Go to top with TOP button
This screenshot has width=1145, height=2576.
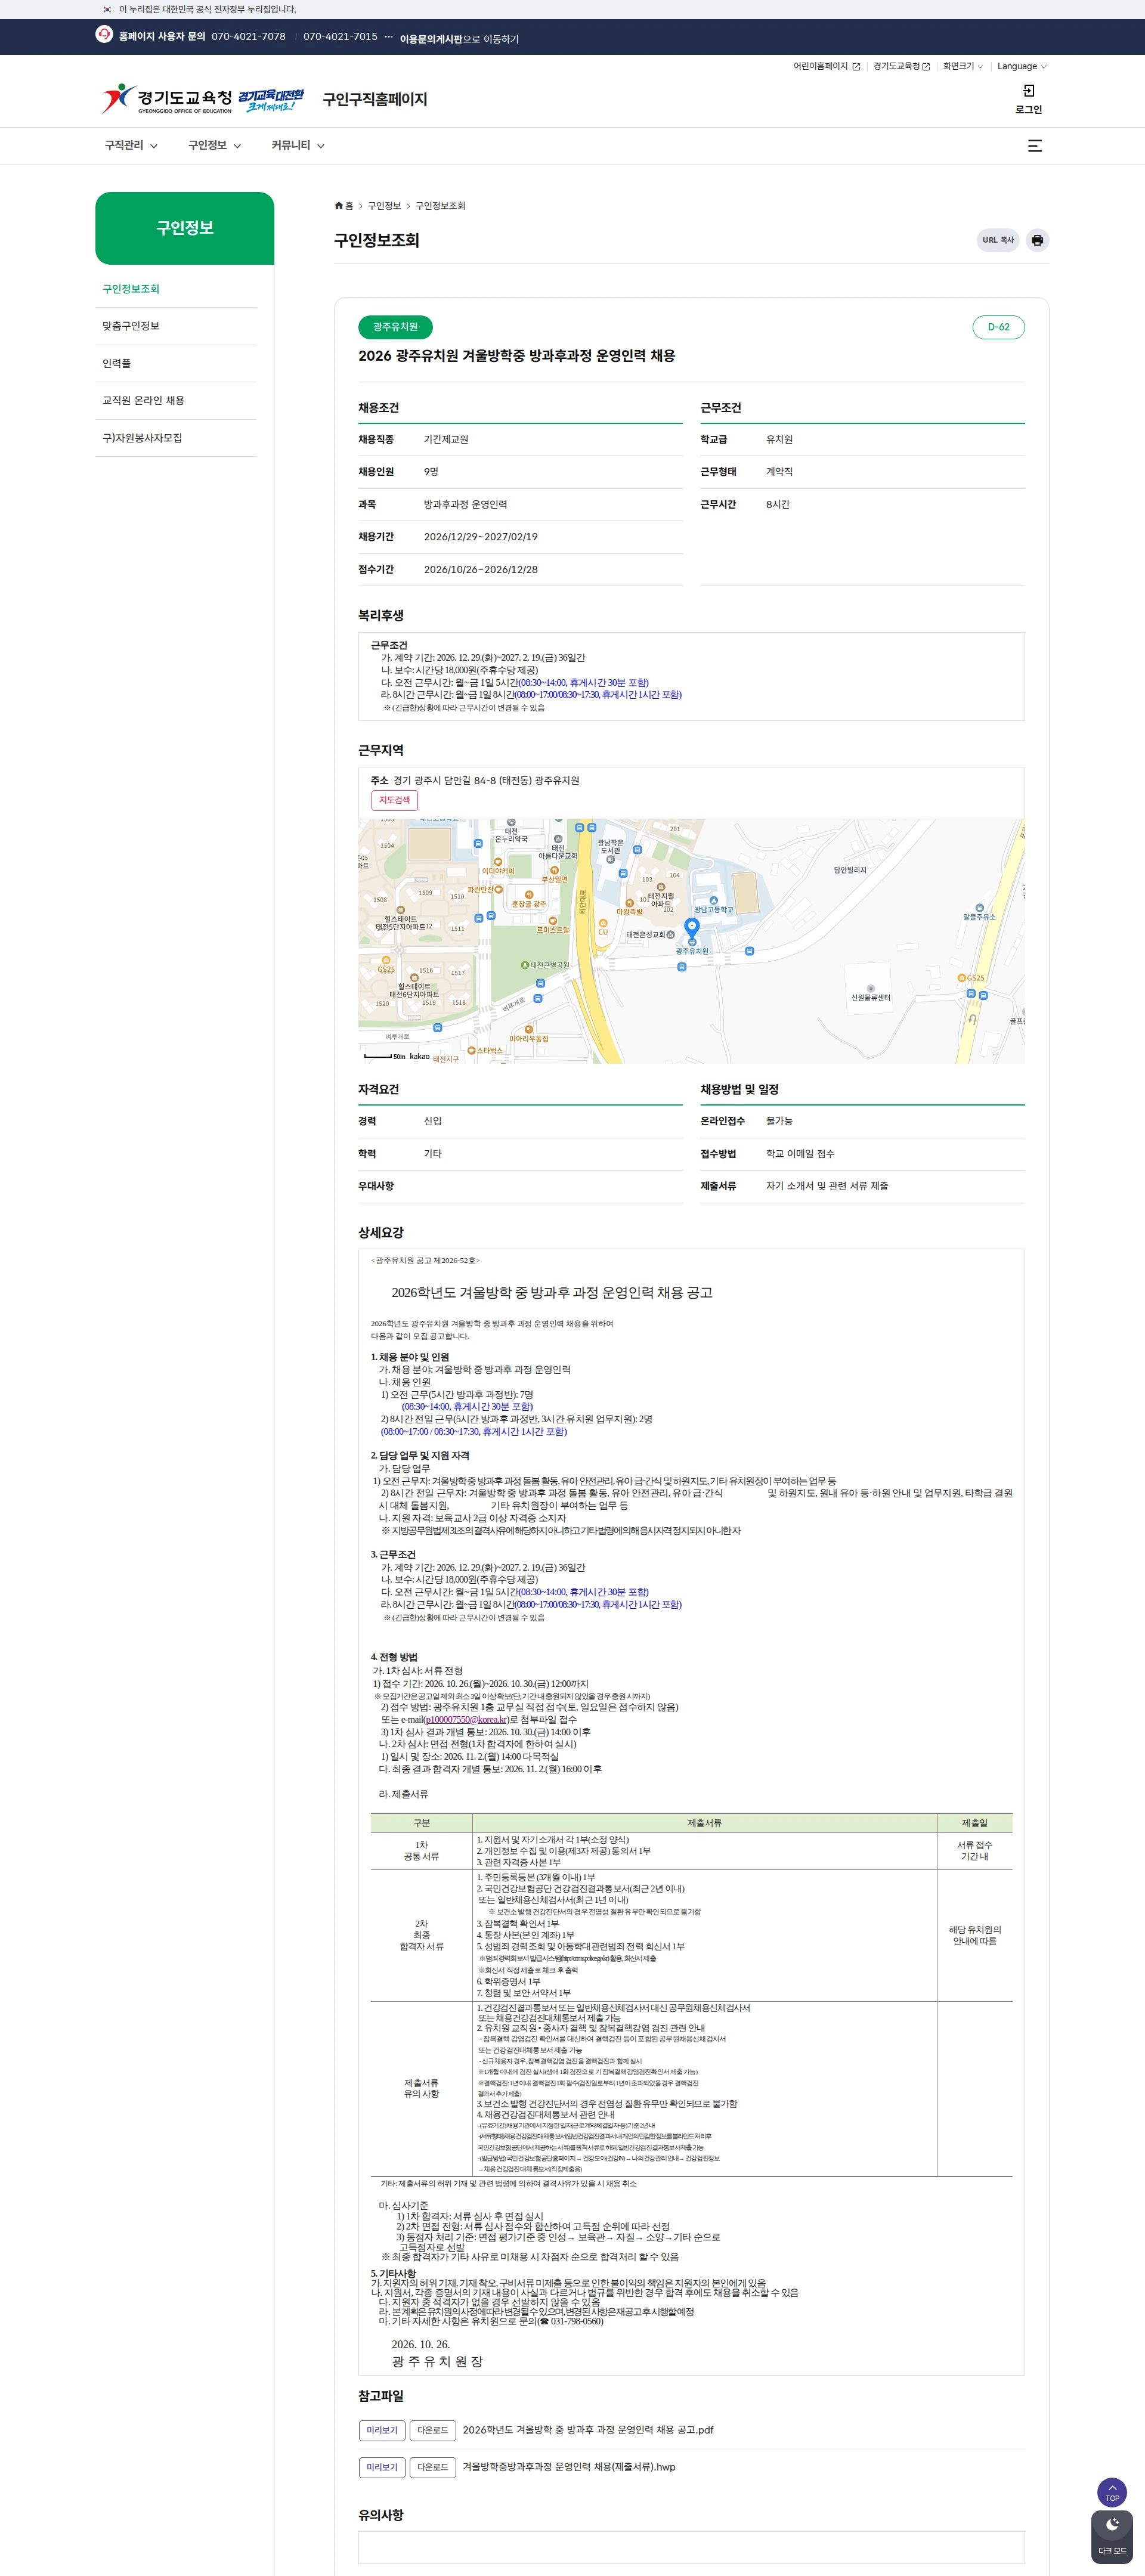[1112, 2492]
